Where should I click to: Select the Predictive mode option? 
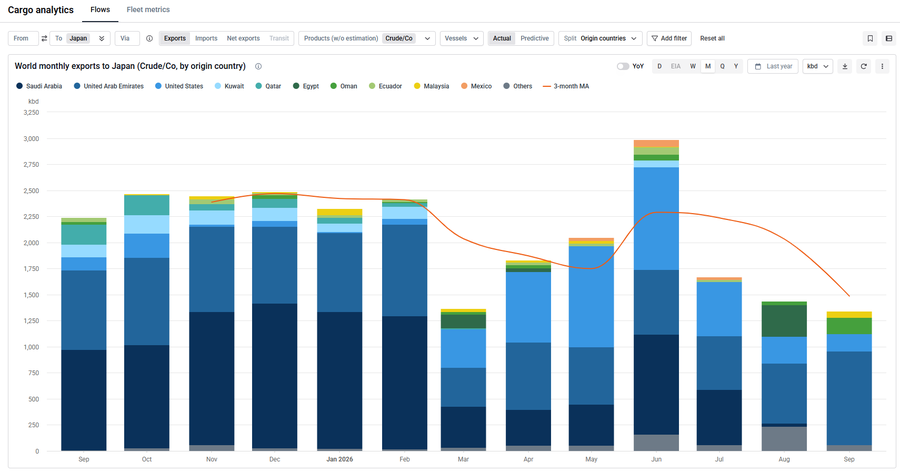tap(534, 38)
